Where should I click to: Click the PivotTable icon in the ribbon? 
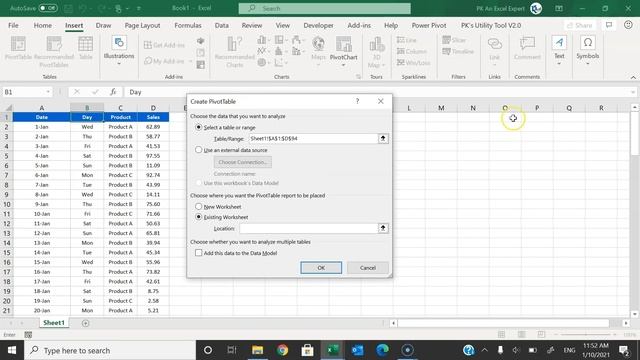pyautogui.click(x=18, y=48)
